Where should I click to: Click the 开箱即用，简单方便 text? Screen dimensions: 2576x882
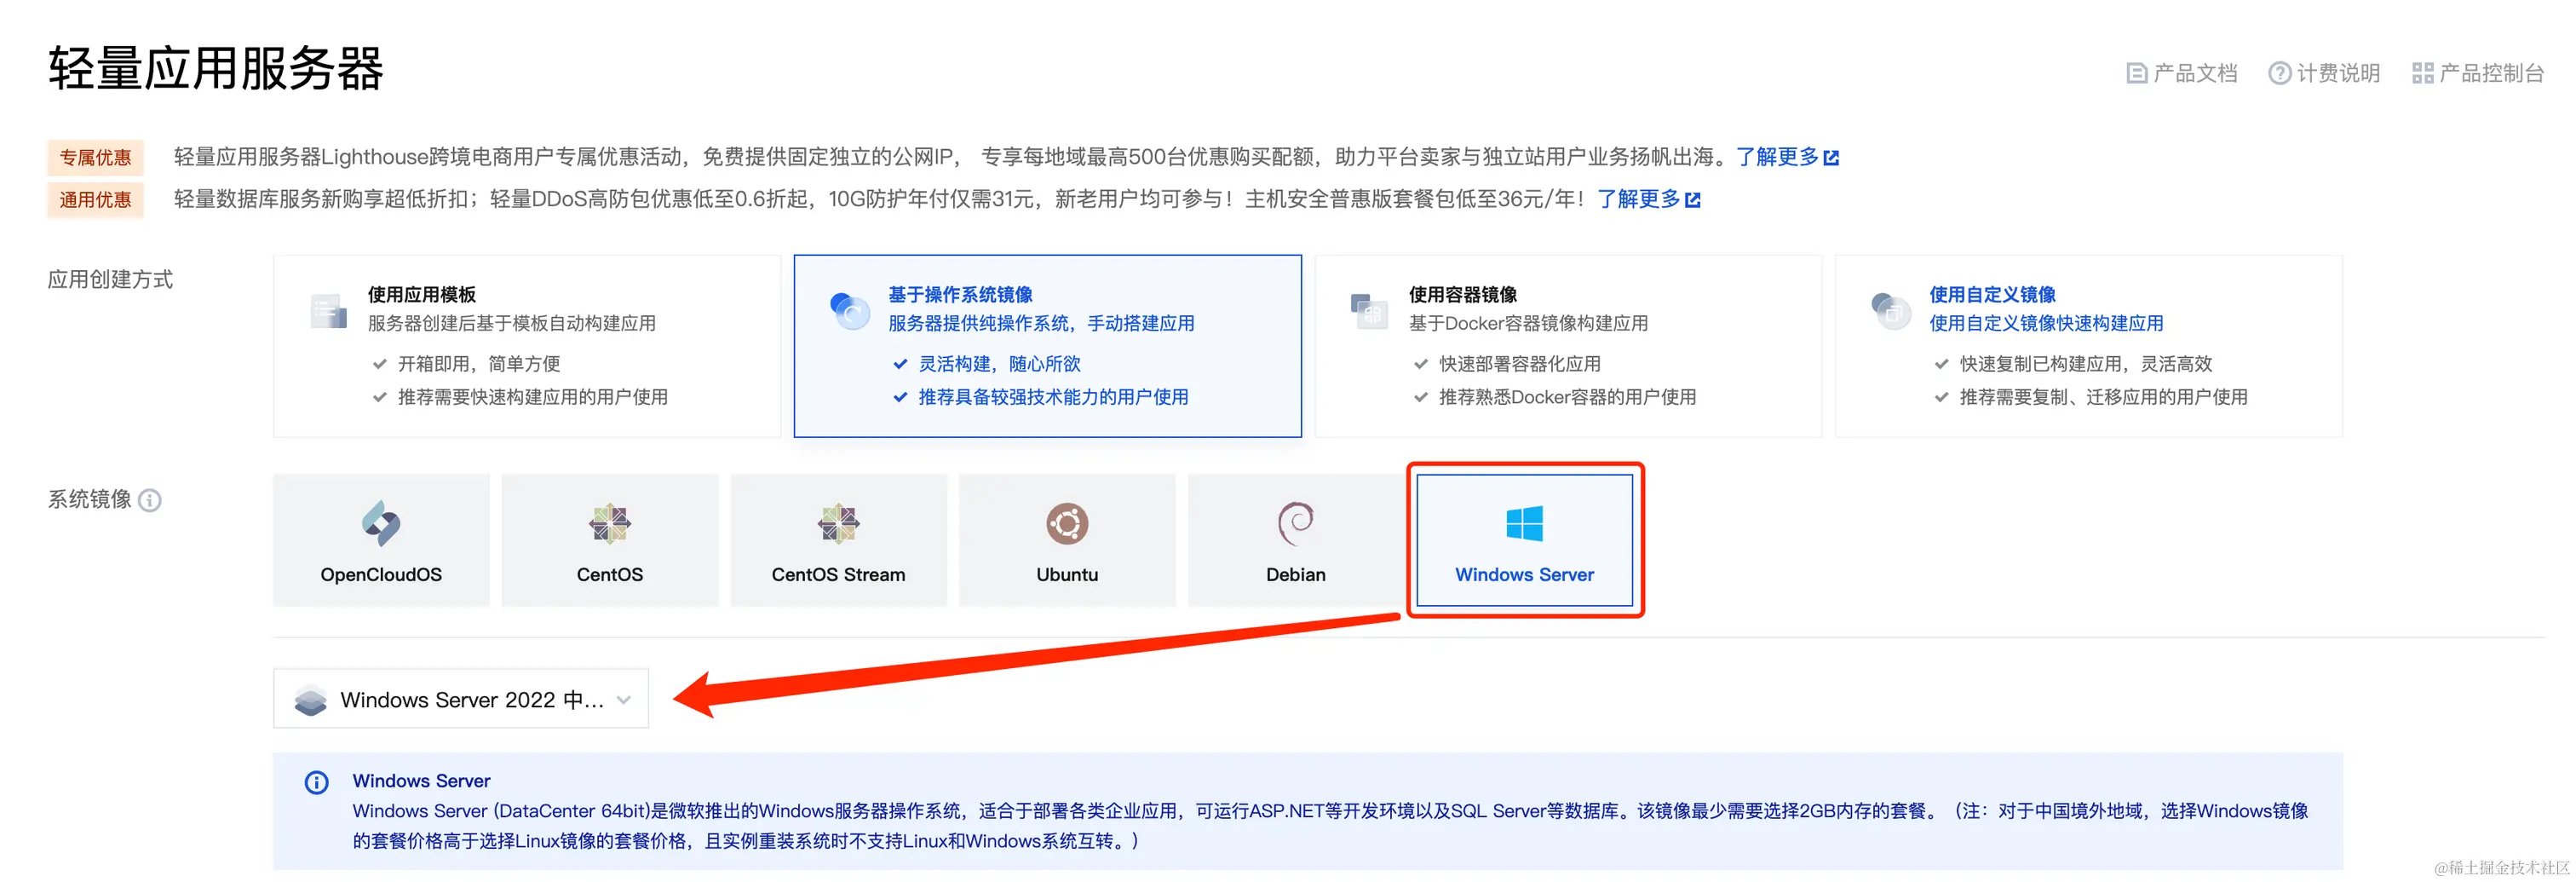coord(479,364)
